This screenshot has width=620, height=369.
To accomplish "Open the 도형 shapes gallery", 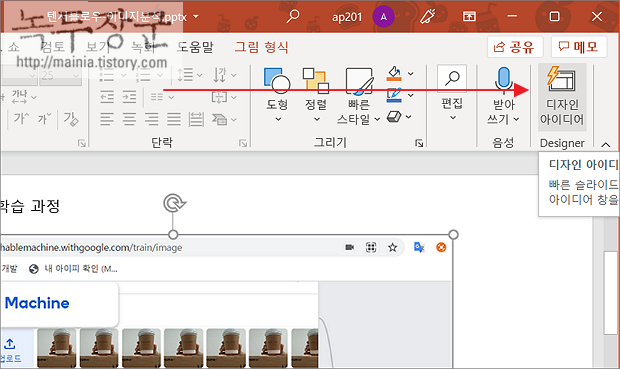I will pyautogui.click(x=277, y=94).
